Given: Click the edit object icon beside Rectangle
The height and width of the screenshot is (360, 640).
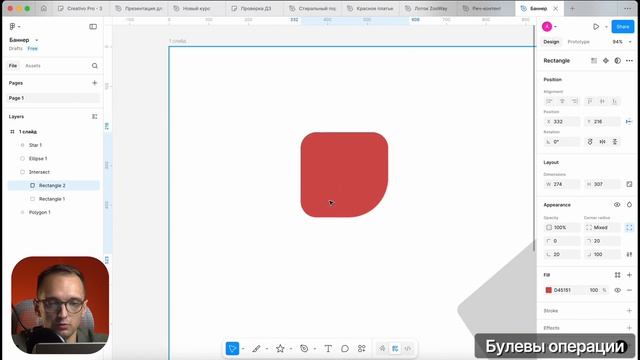Looking at the screenshot, I should tap(594, 61).
